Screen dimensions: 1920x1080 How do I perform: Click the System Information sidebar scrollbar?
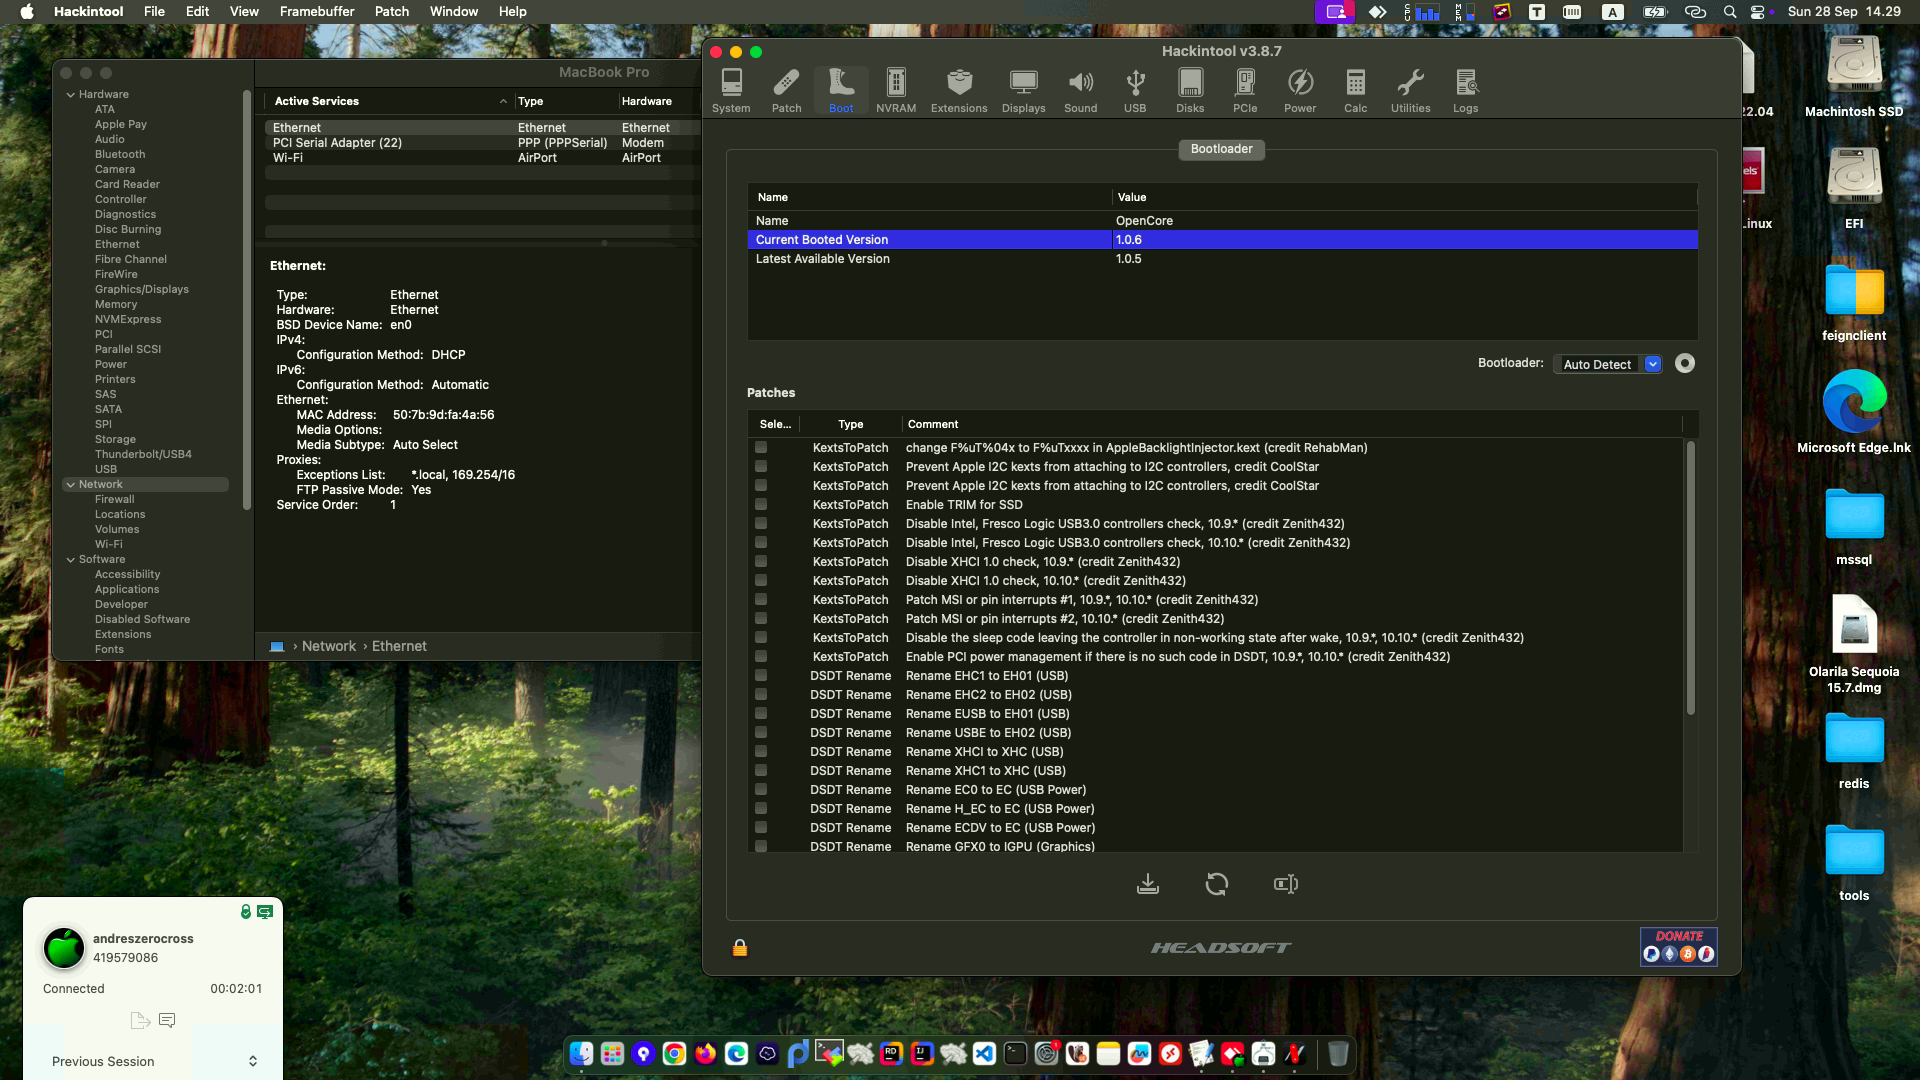(246, 300)
